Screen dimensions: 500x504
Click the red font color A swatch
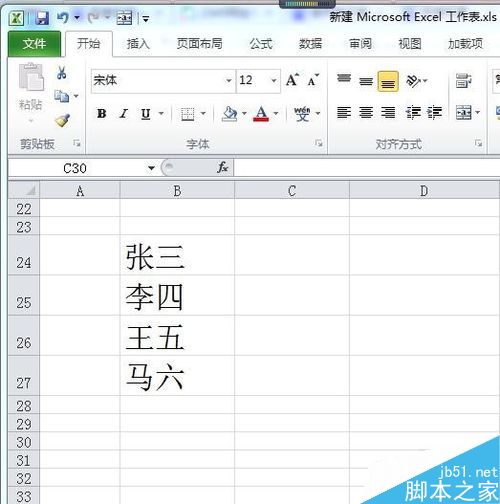point(261,114)
